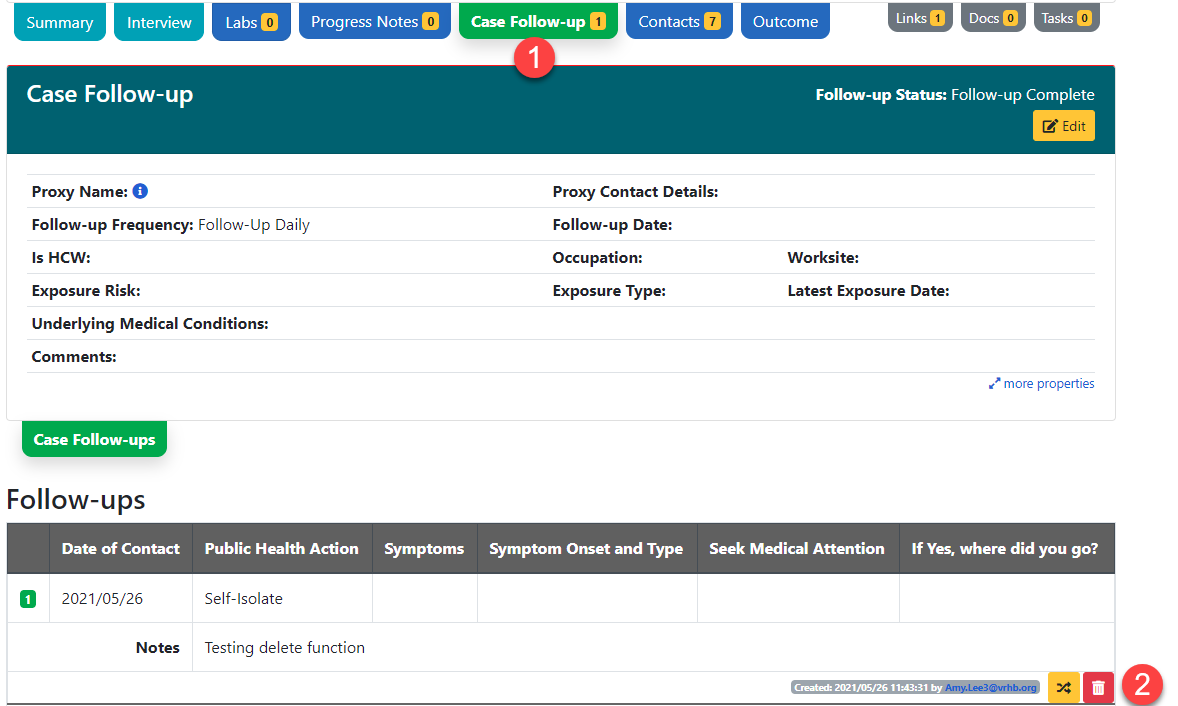Image resolution: width=1178 pixels, height=706 pixels.
Task: Click the Date of Contact column header
Action: coord(120,548)
